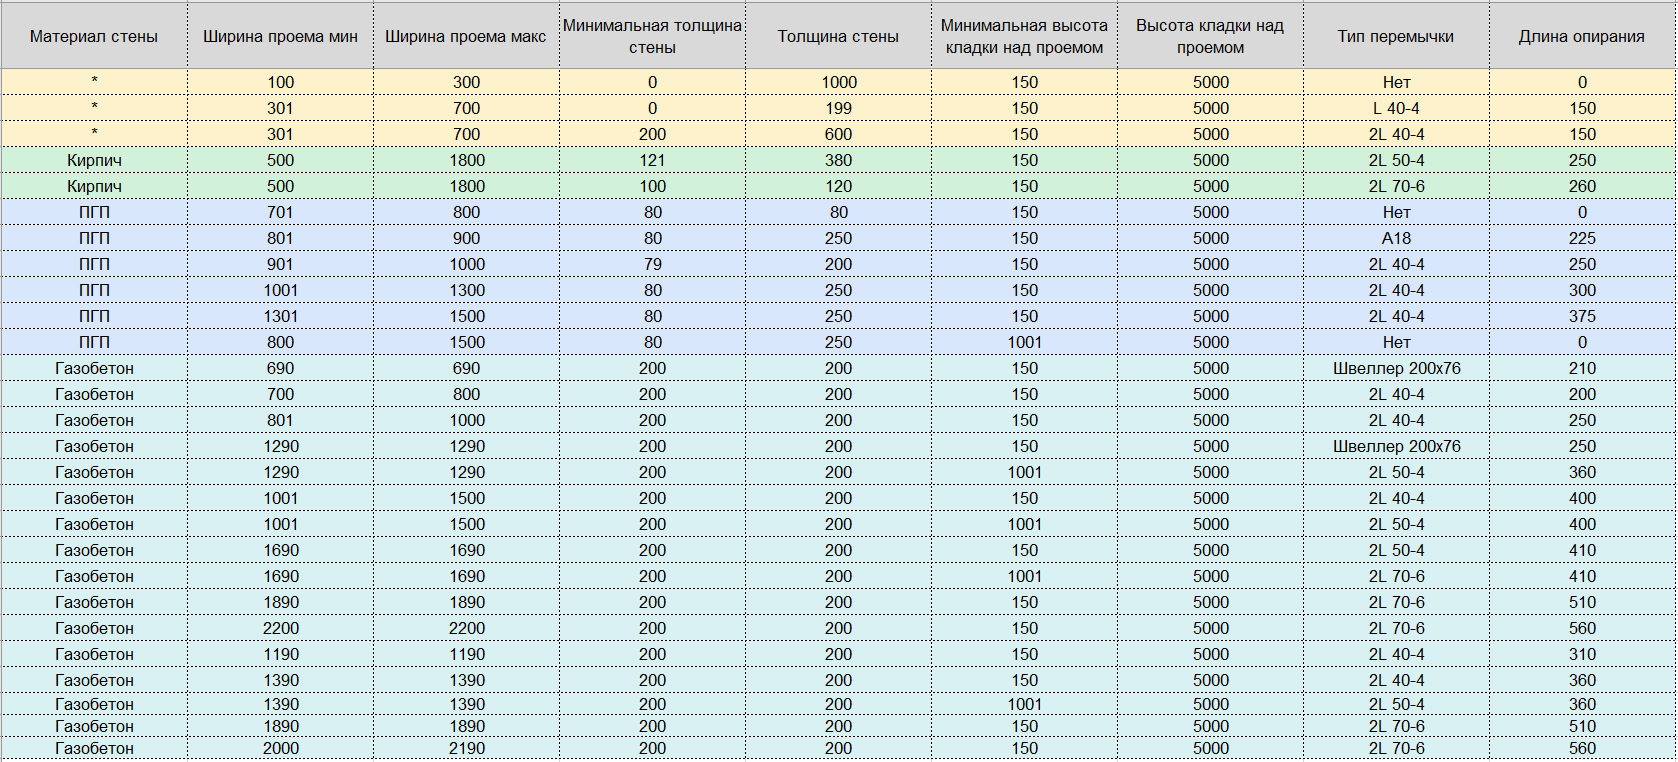
Task: Select the wall thickness '80' in the ПГП 701 row
Action: tap(838, 212)
